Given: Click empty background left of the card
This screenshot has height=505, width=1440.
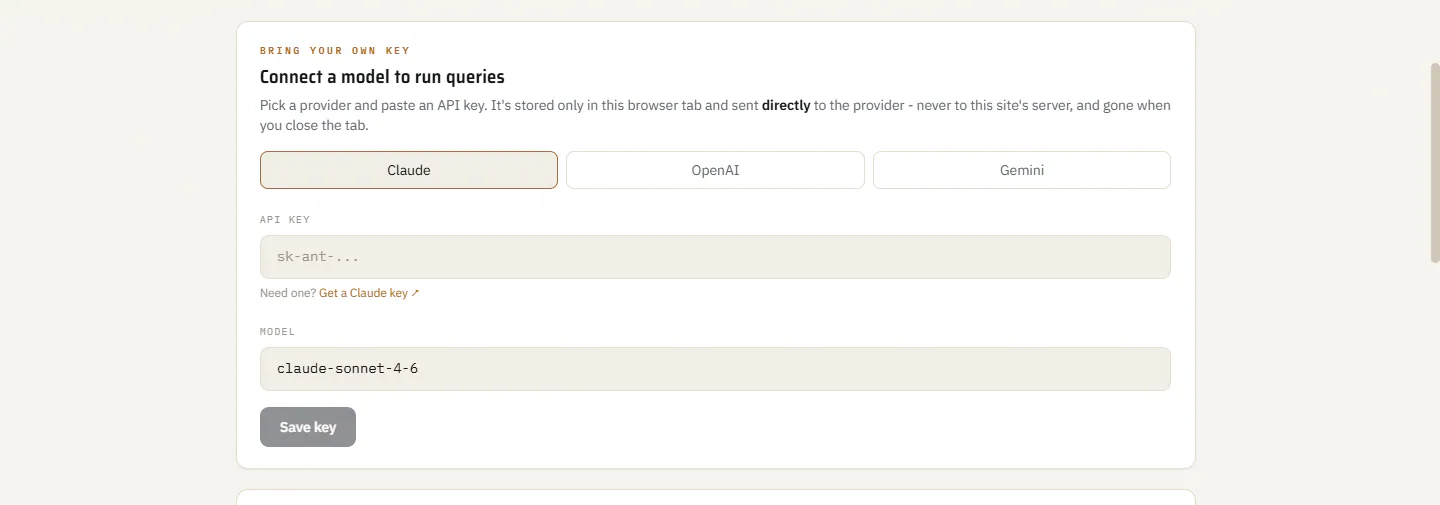Looking at the screenshot, I should point(118,250).
